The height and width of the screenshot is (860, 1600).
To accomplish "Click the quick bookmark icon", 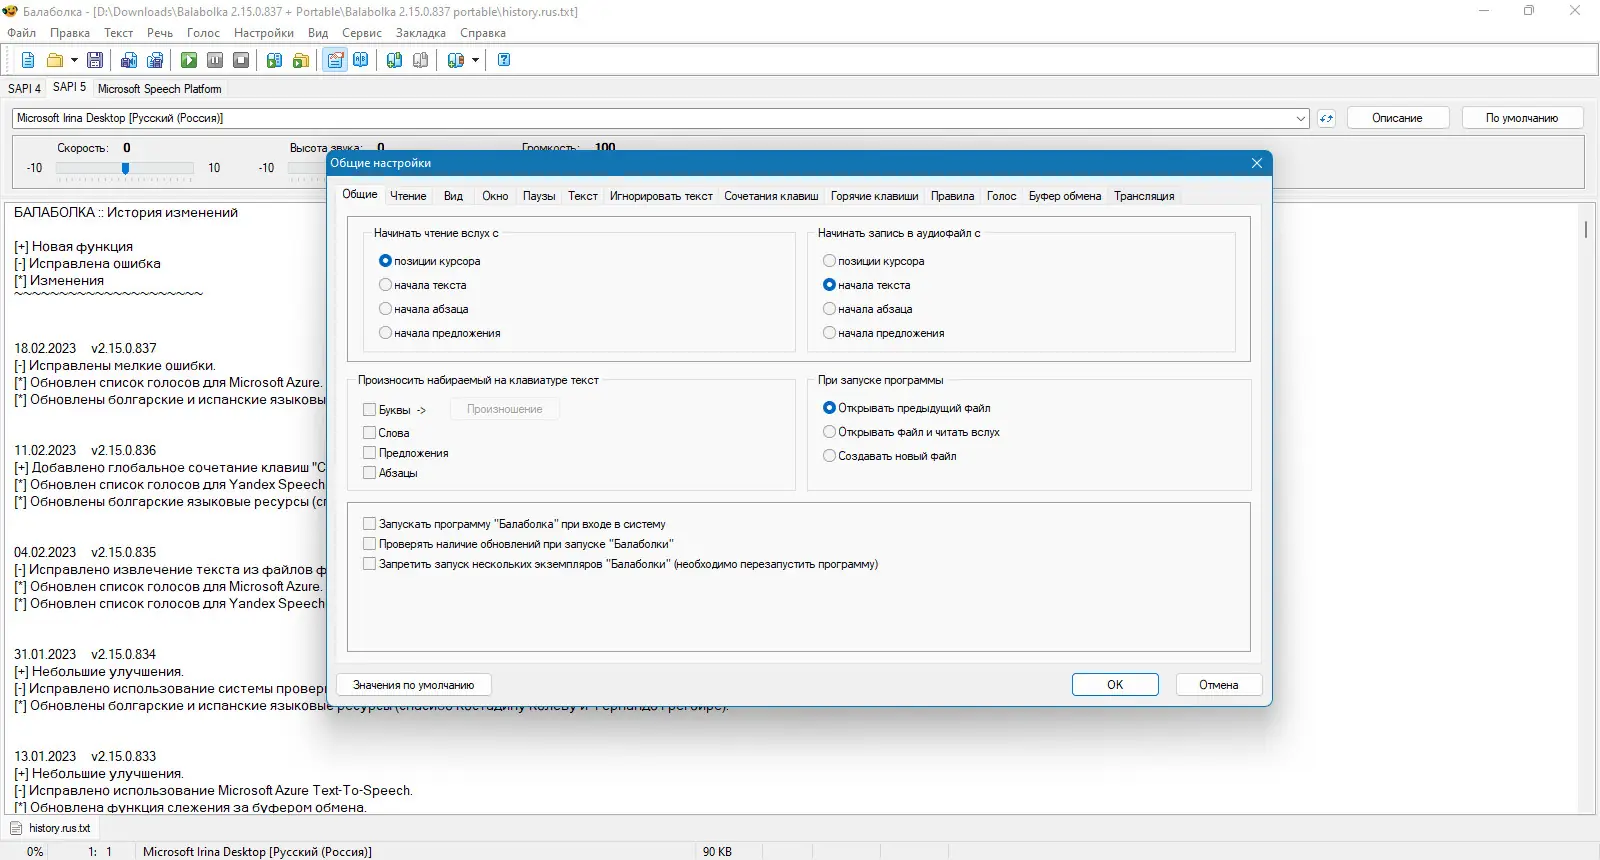I will tap(456, 60).
